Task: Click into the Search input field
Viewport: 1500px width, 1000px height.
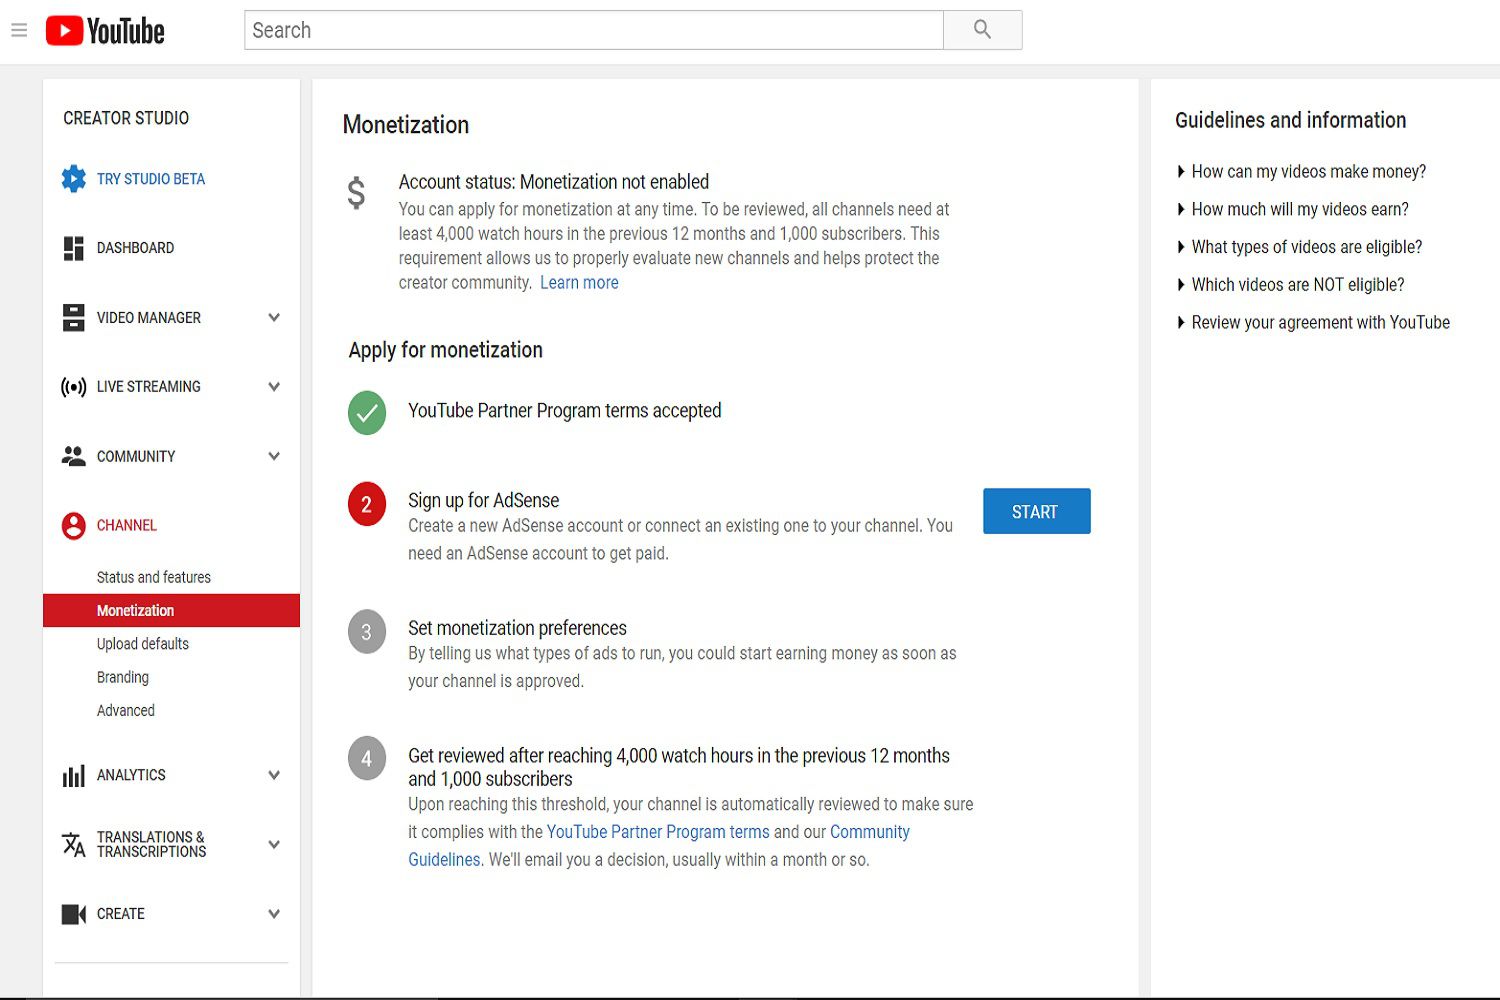Action: pyautogui.click(x=593, y=30)
